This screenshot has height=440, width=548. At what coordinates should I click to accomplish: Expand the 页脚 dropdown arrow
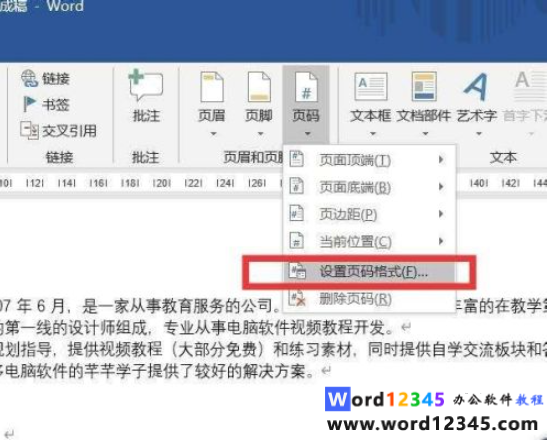(260, 134)
